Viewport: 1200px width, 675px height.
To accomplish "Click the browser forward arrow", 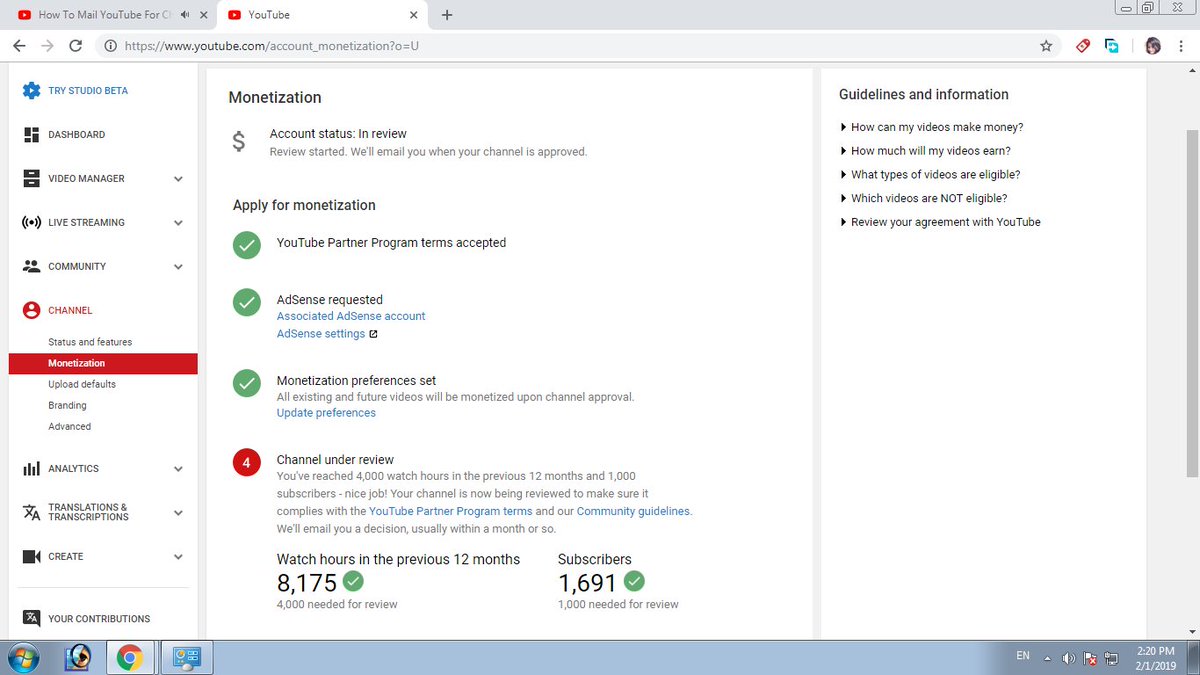I will pyautogui.click(x=47, y=46).
